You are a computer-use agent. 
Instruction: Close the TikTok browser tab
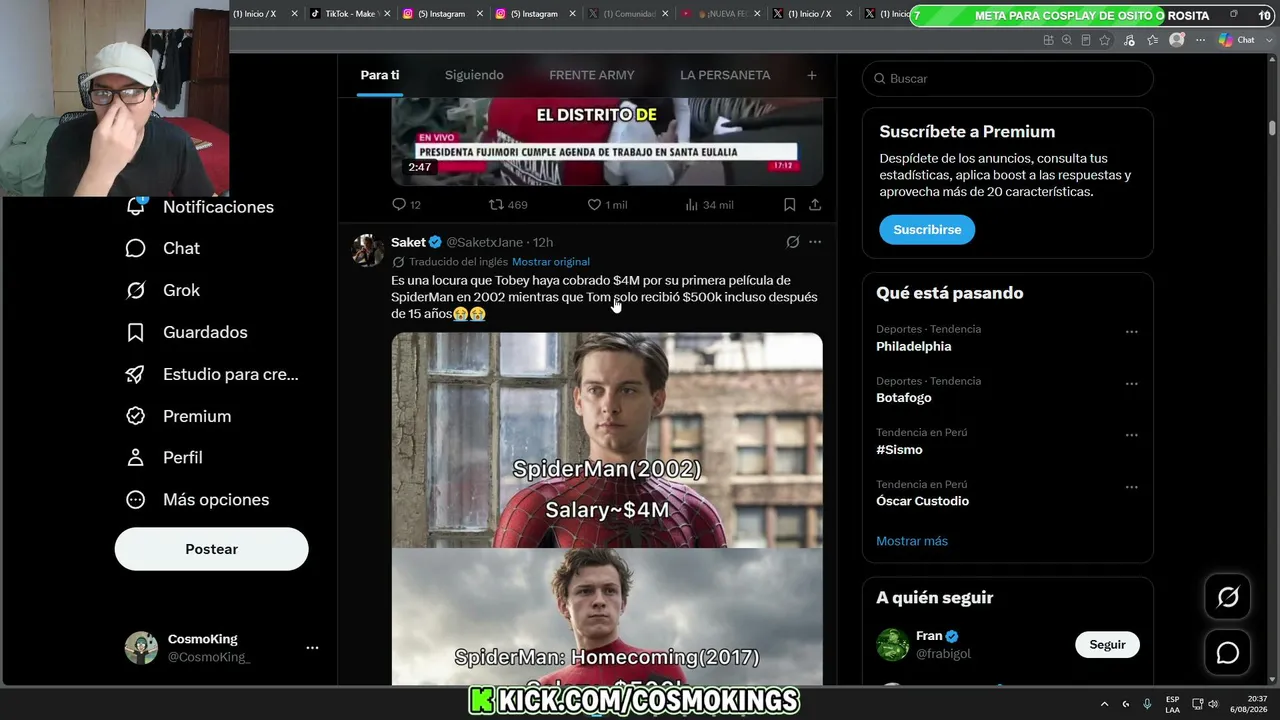click(x=387, y=14)
